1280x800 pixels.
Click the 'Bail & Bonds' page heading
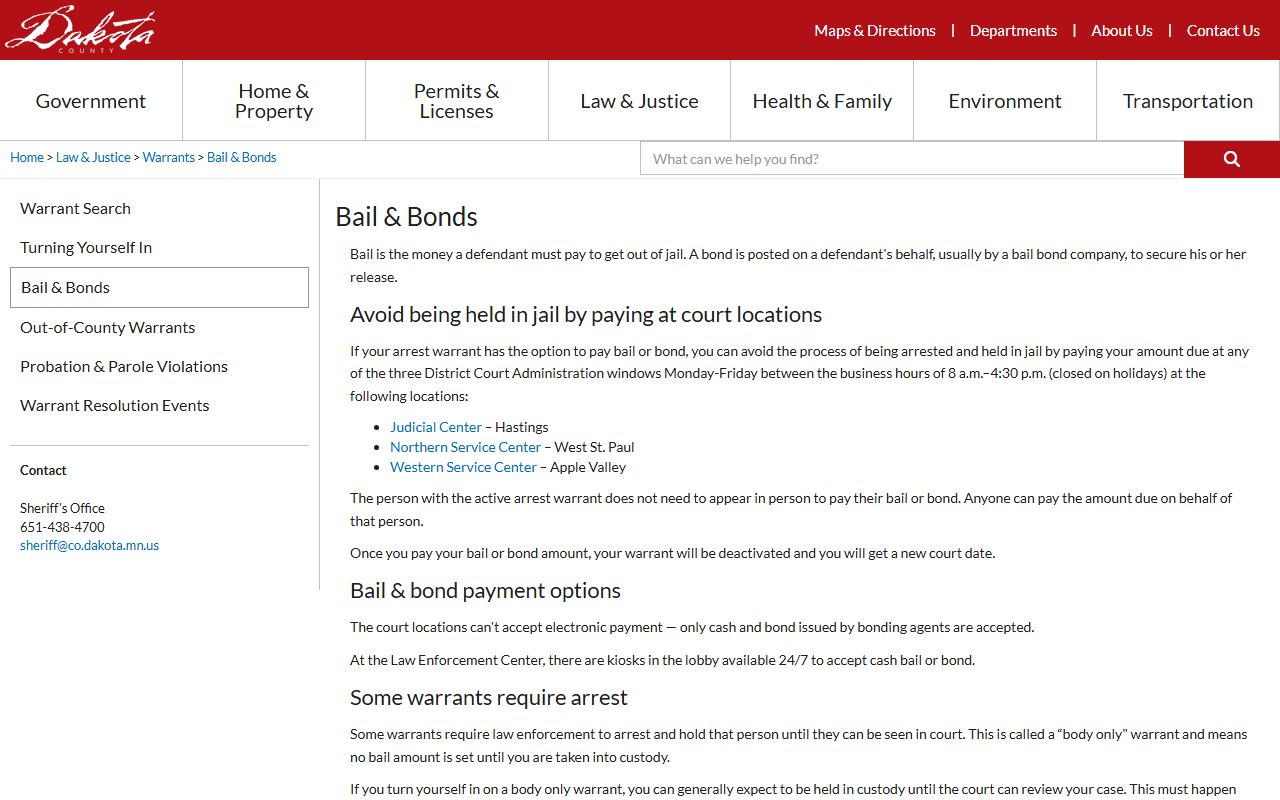click(x=406, y=217)
